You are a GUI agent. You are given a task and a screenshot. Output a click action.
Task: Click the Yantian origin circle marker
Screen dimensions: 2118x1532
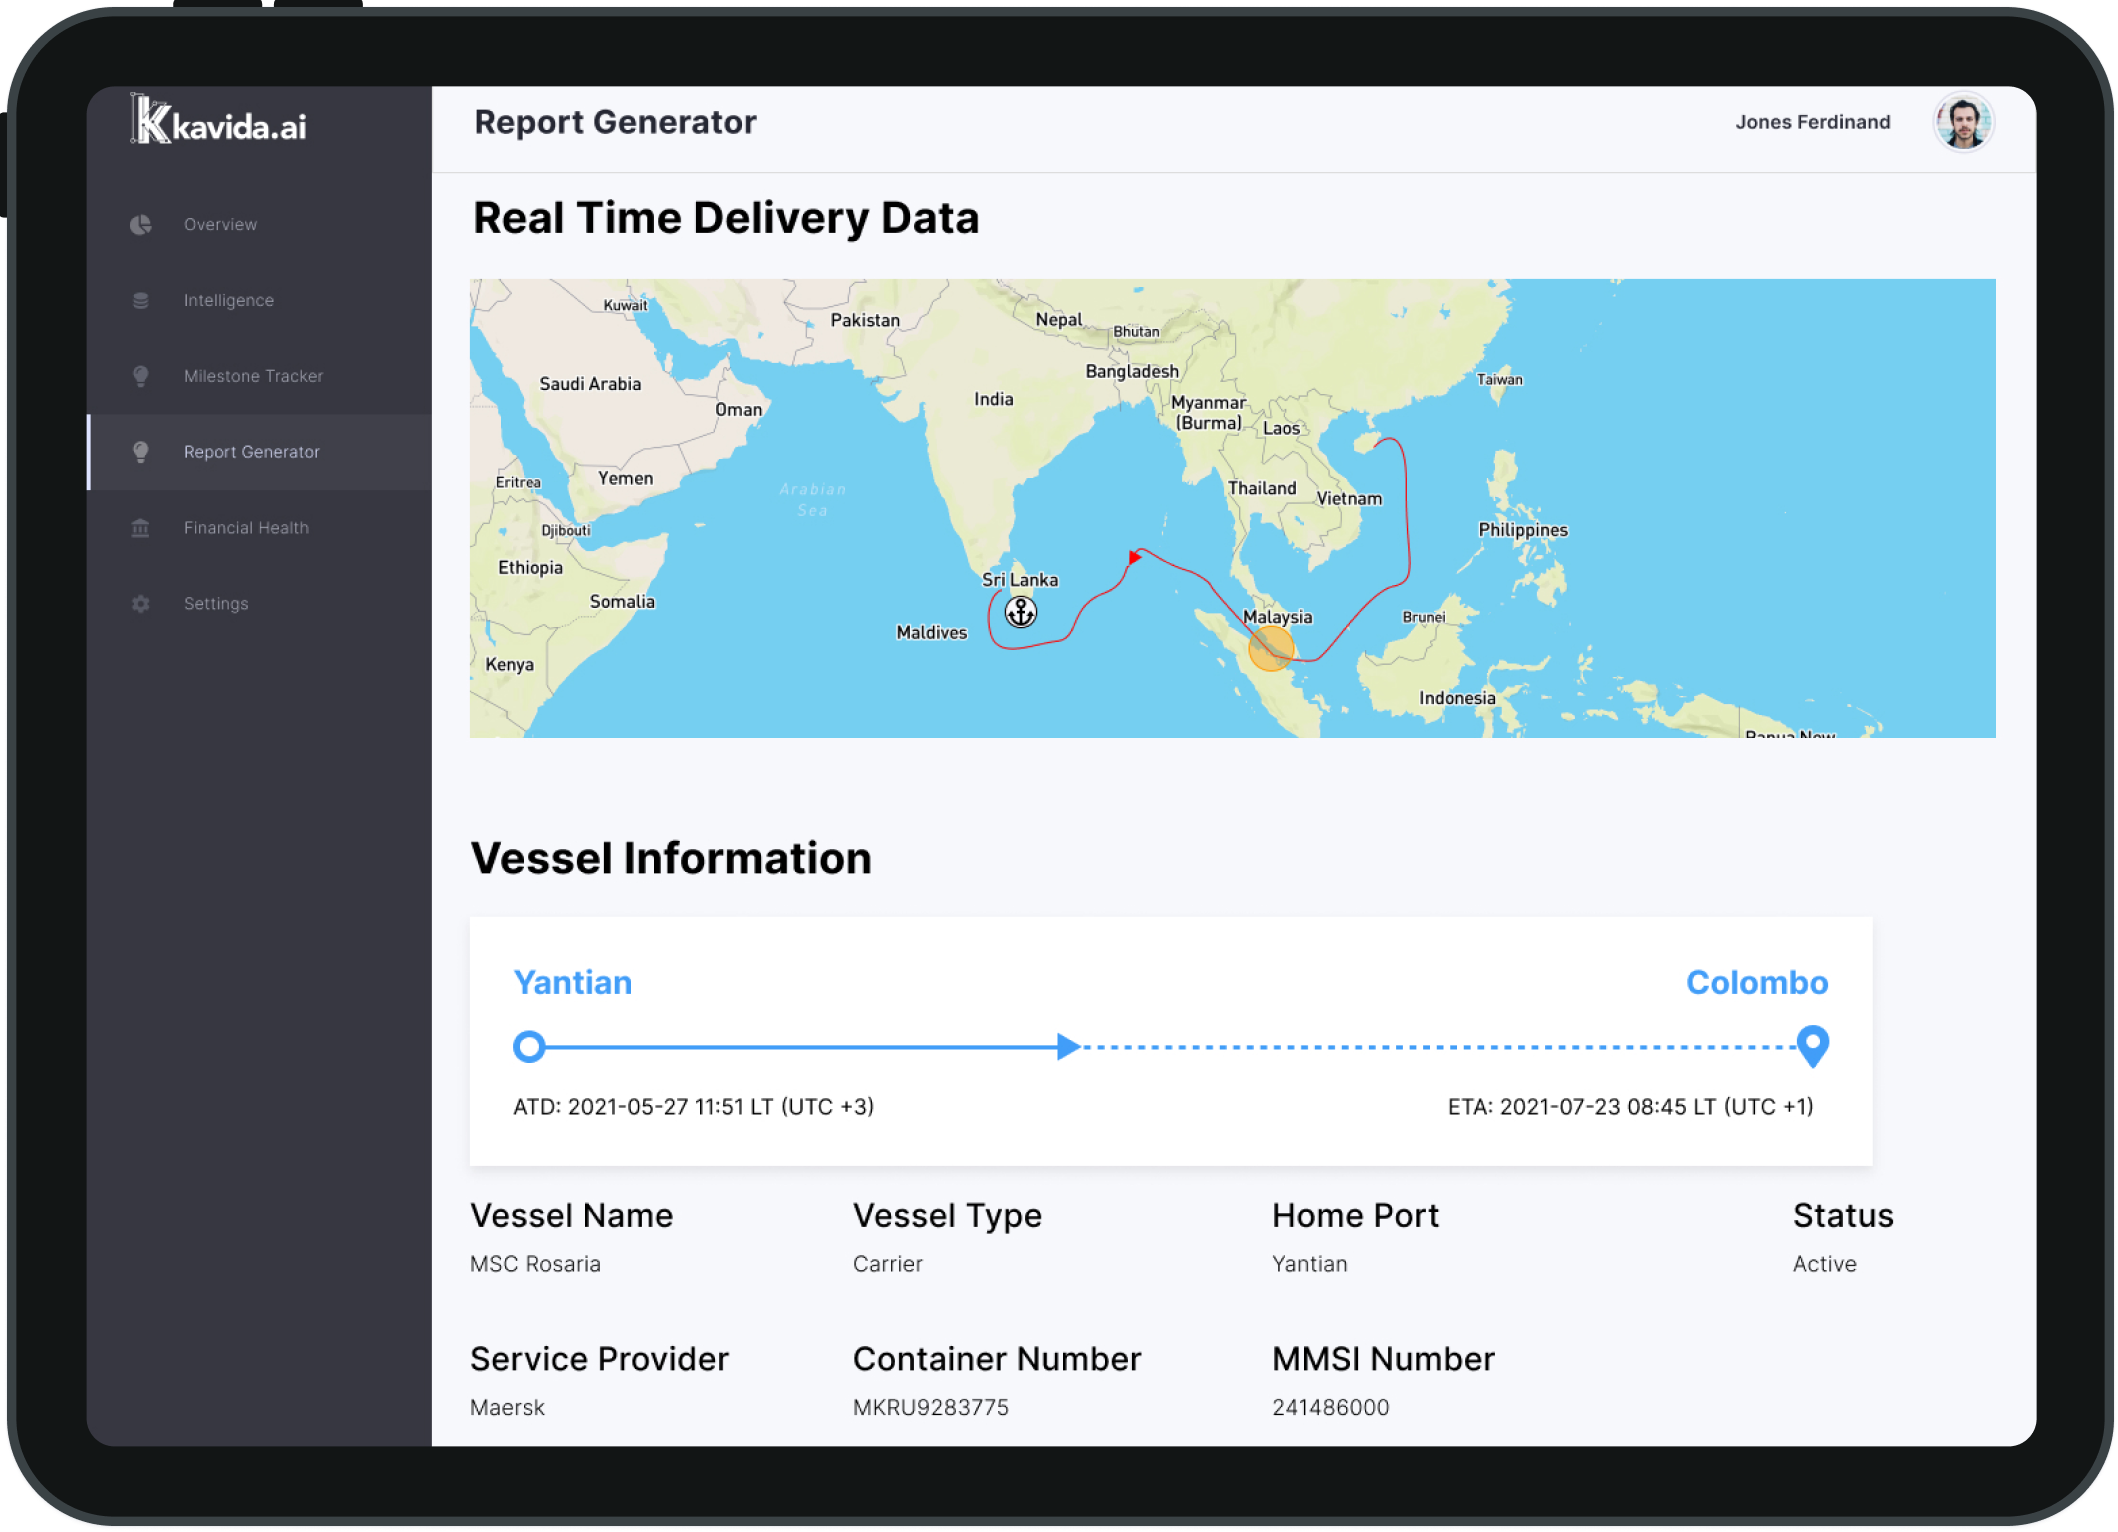[529, 1047]
